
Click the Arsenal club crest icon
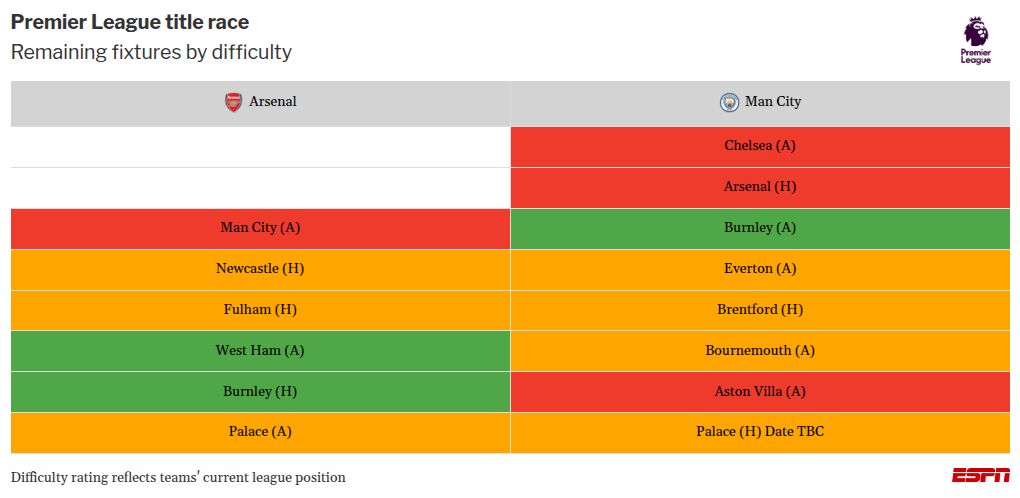(233, 102)
